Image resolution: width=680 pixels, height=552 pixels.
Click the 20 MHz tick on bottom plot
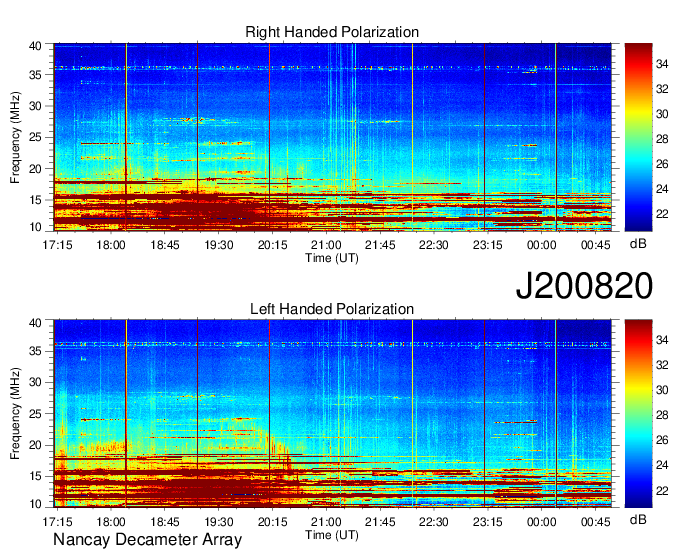(36, 445)
